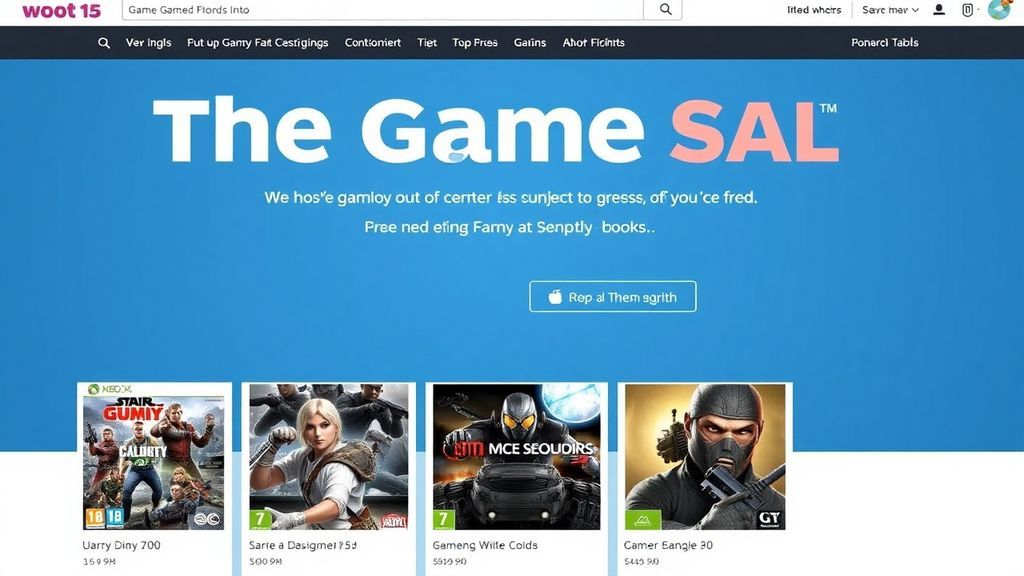Click the Rep al Them sgrith button
Viewport: 1024px width, 576px height.
click(613, 296)
